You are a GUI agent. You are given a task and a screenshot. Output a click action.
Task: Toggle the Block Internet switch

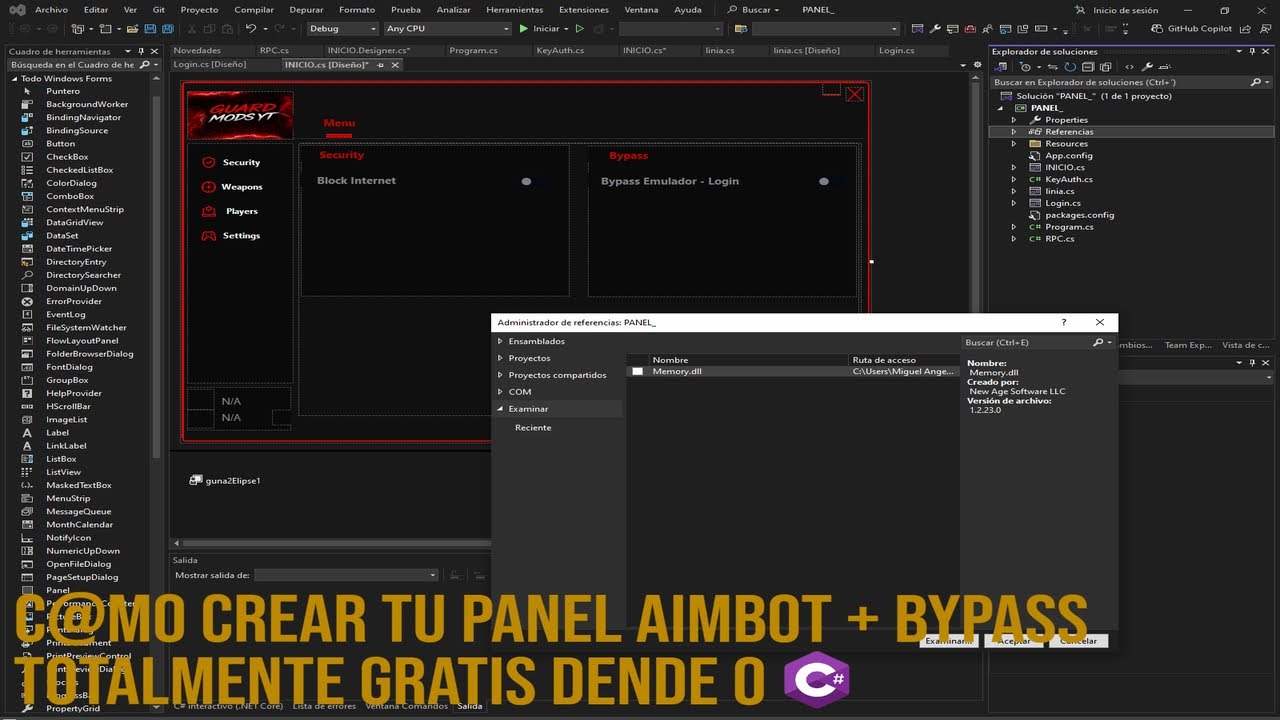pyautogui.click(x=533, y=182)
